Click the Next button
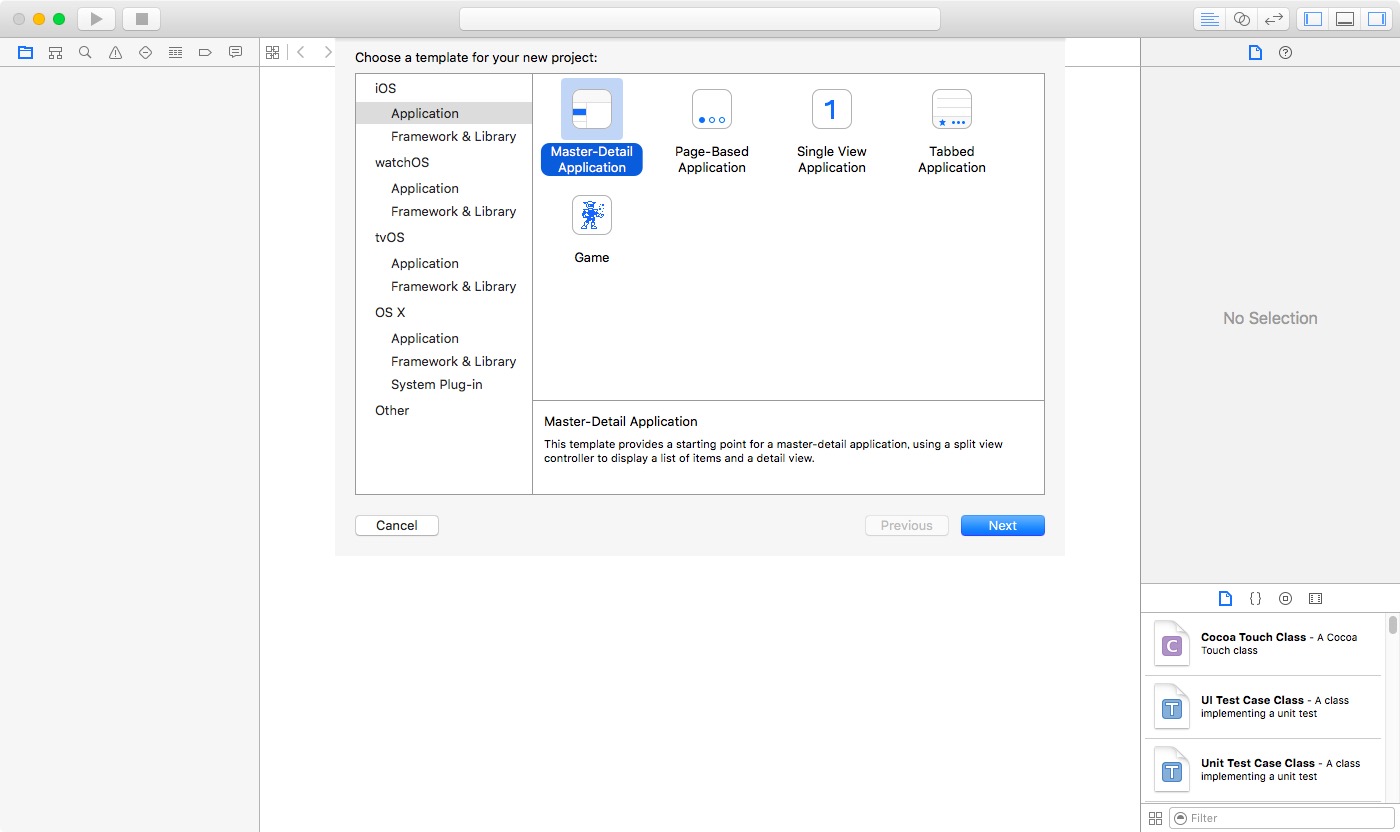 [x=1003, y=525]
